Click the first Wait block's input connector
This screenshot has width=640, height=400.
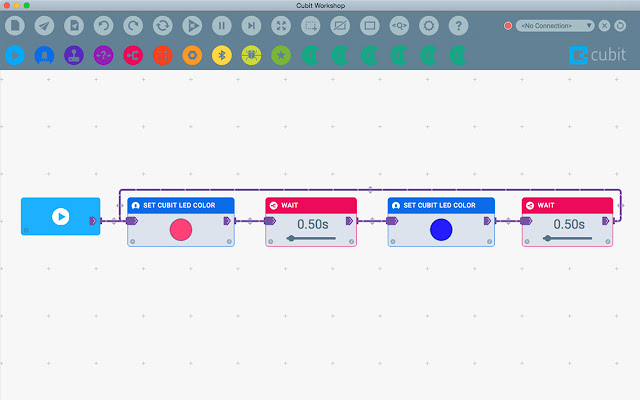270,221
